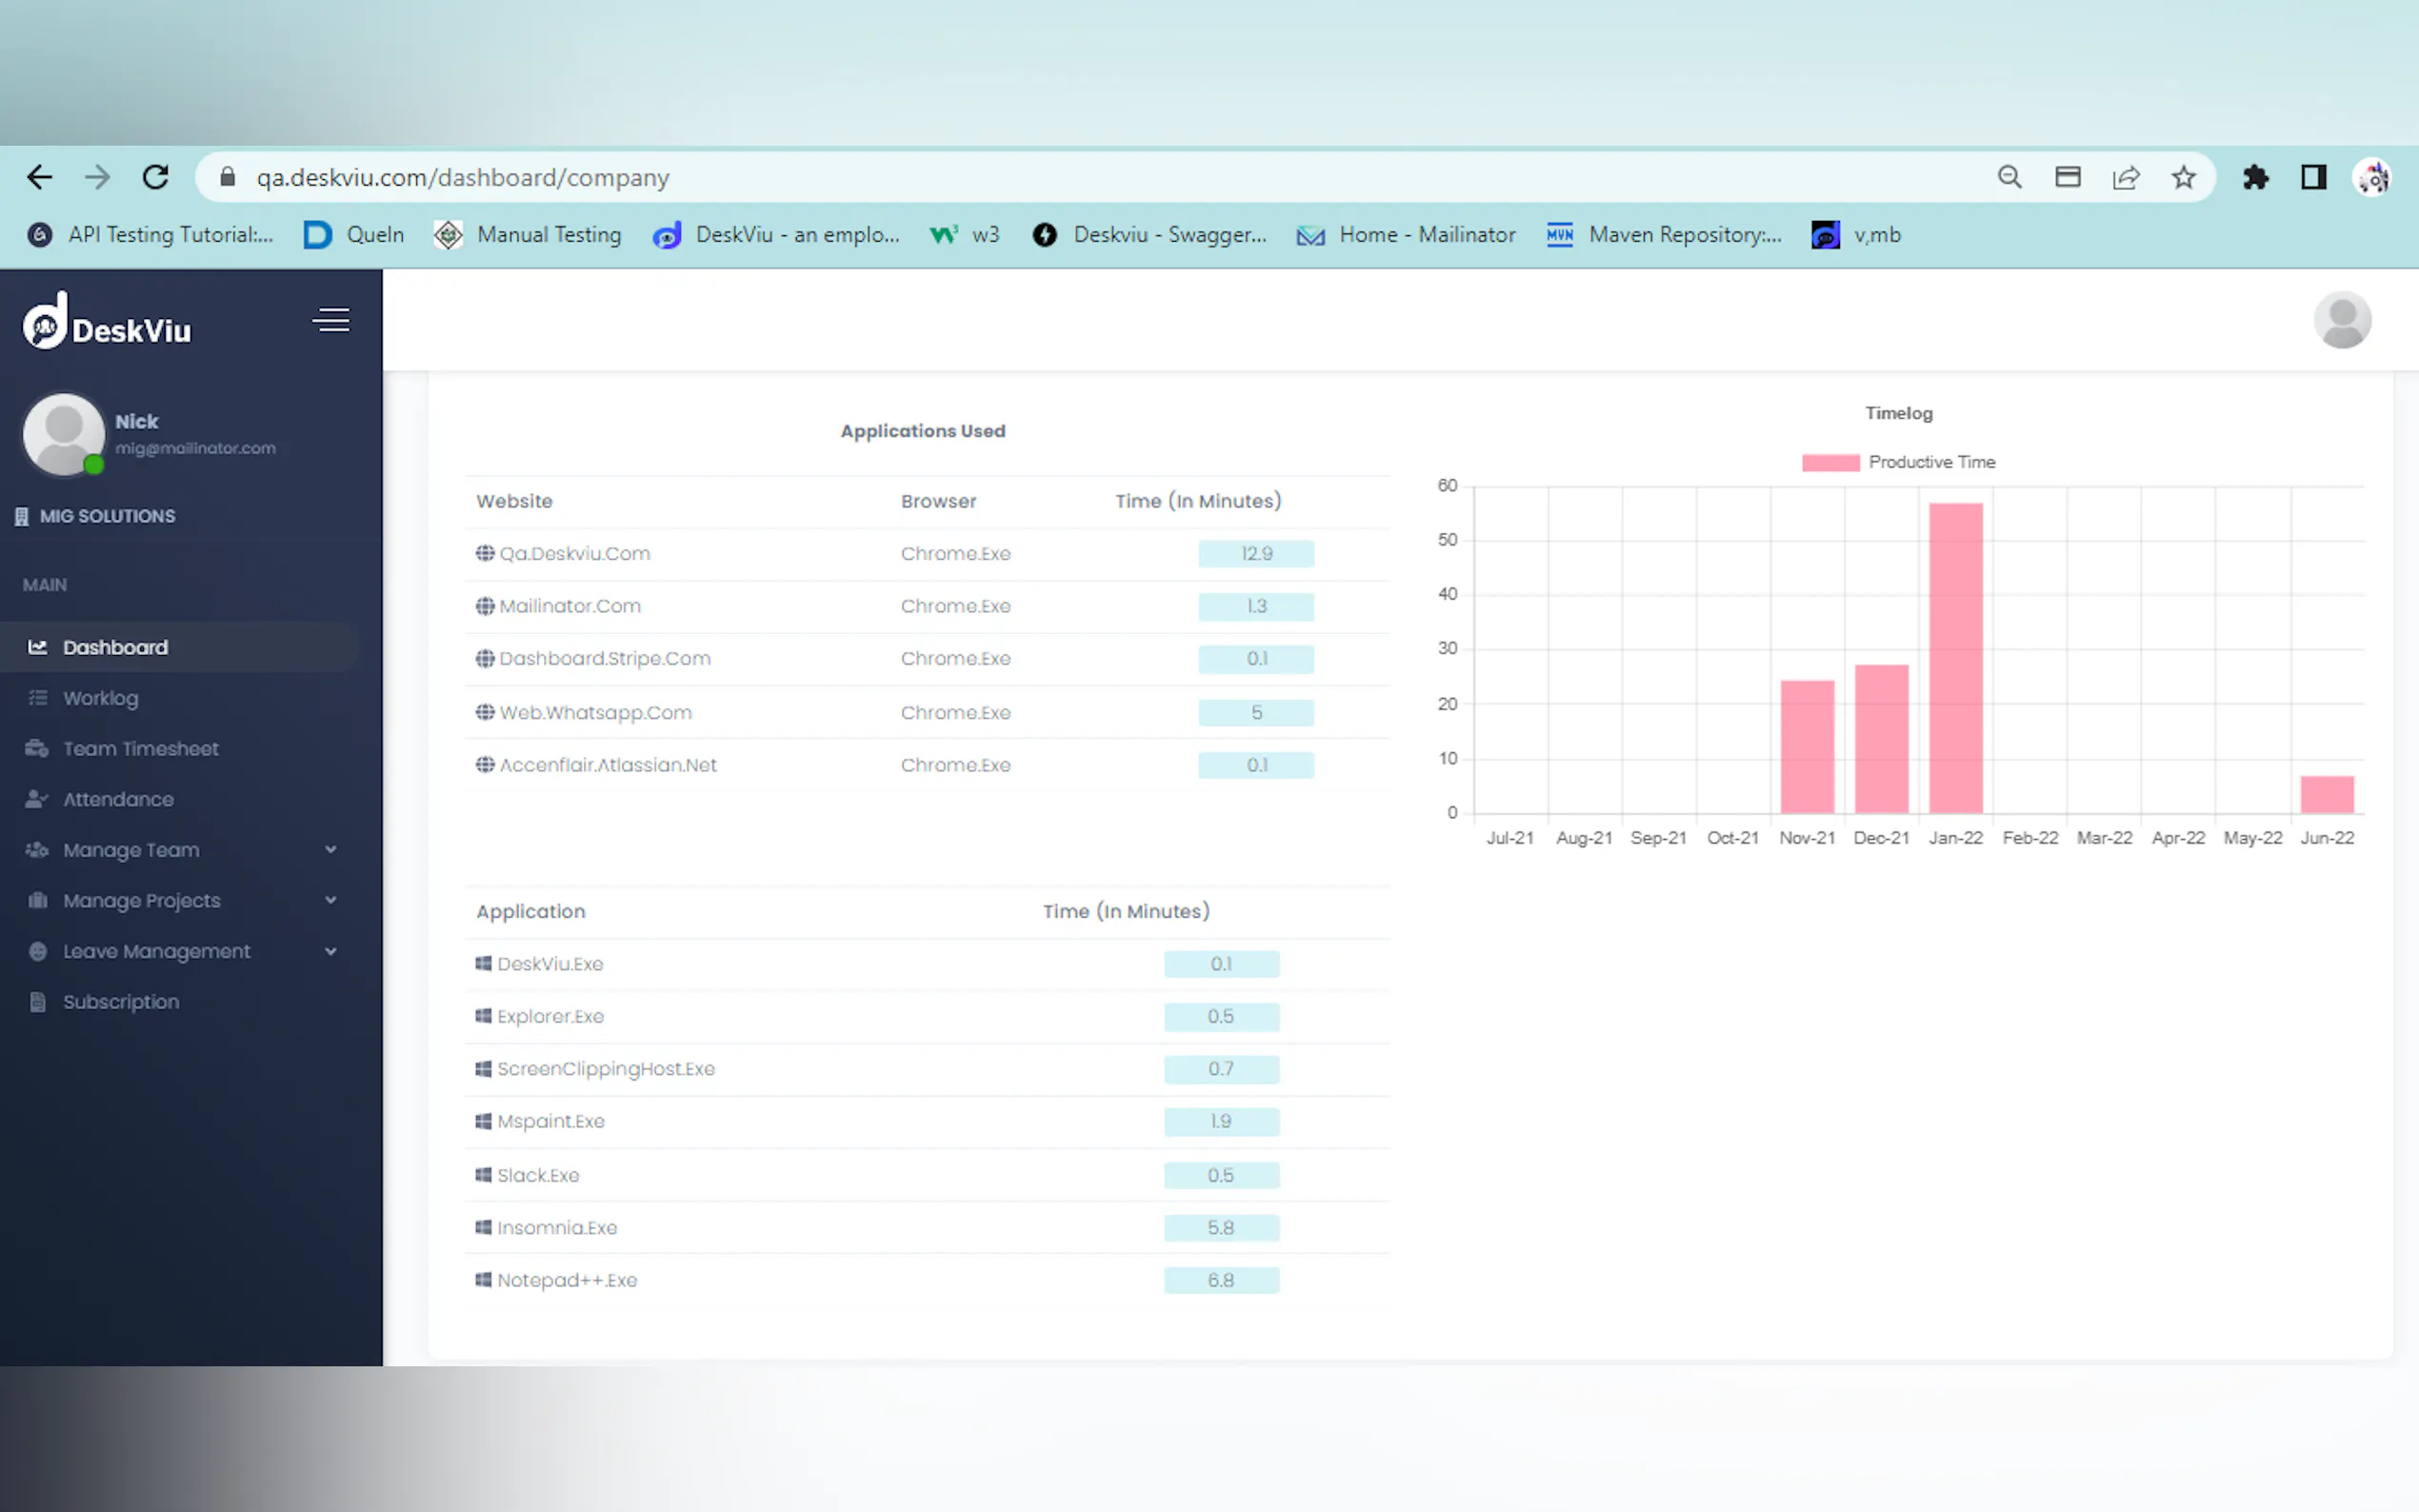The height and width of the screenshot is (1512, 2419).
Task: Open browser extensions puzzle icon
Action: click(2255, 178)
